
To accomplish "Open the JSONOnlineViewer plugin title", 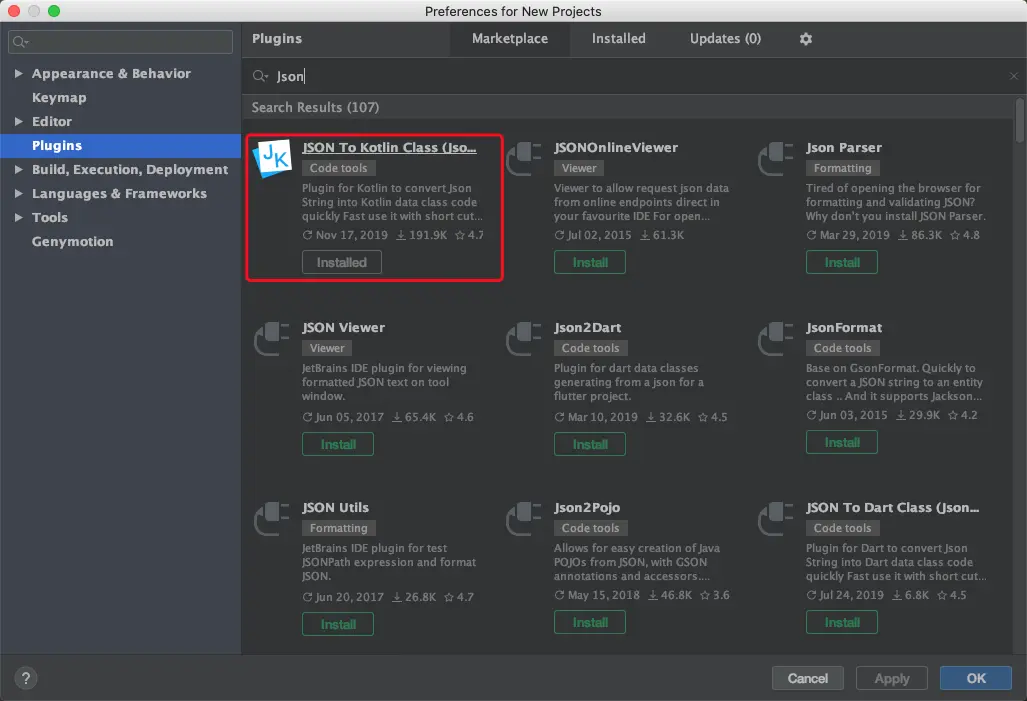I will point(616,147).
